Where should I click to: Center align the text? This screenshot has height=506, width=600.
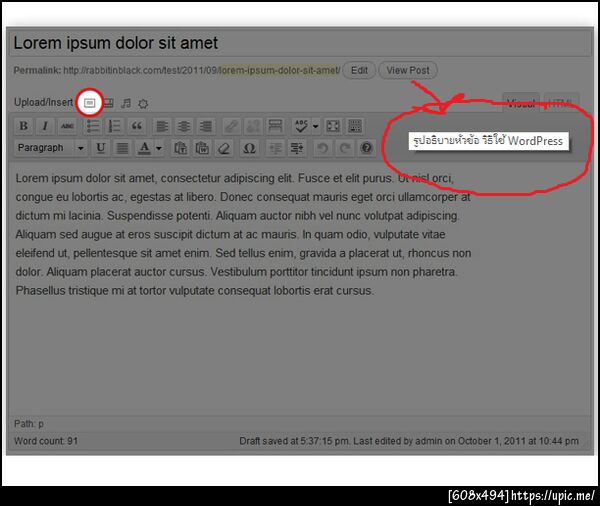(184, 126)
